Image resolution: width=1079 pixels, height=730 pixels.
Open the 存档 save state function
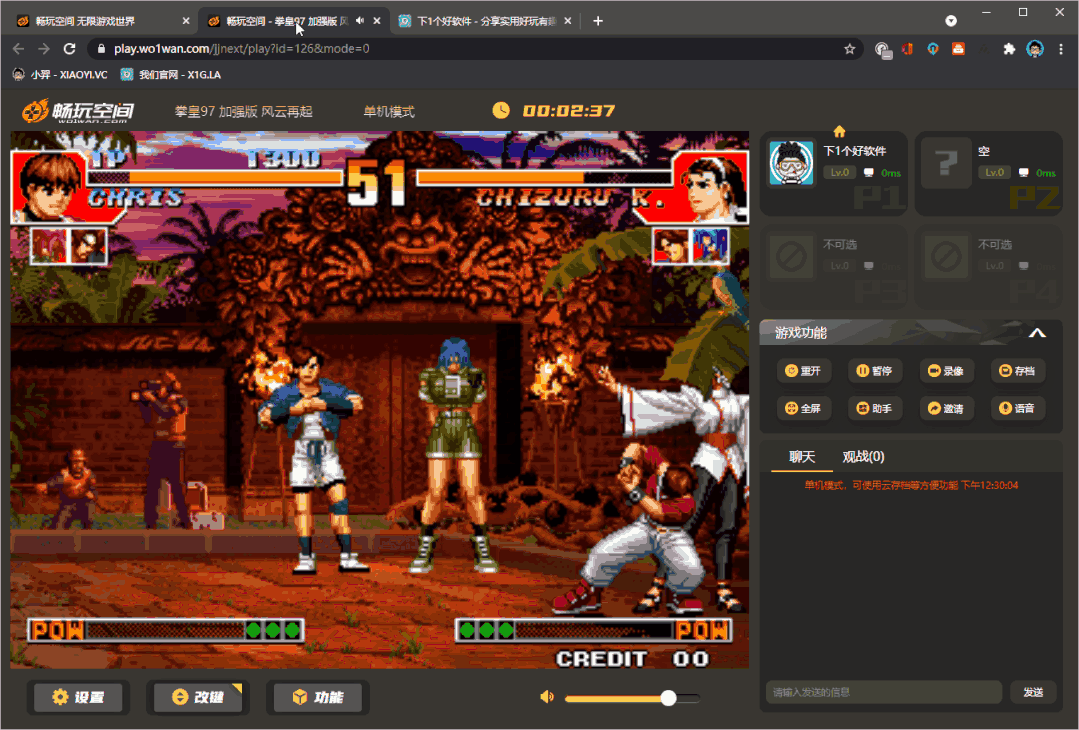pos(1016,371)
